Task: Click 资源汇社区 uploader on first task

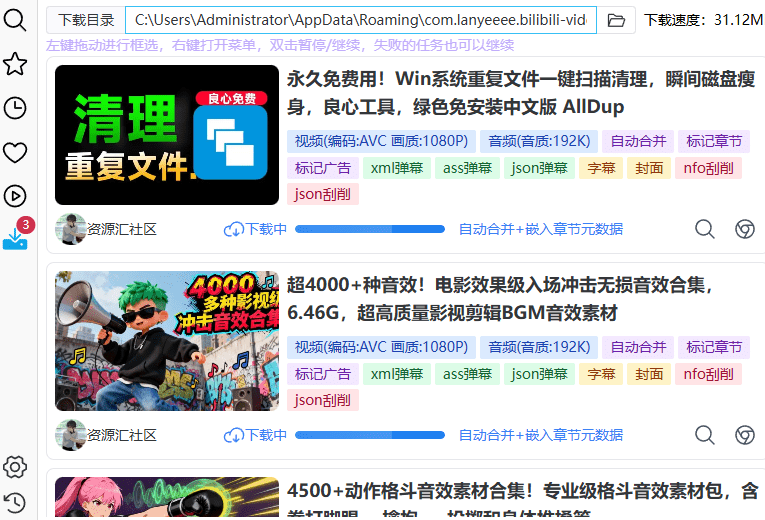Action: (121, 229)
